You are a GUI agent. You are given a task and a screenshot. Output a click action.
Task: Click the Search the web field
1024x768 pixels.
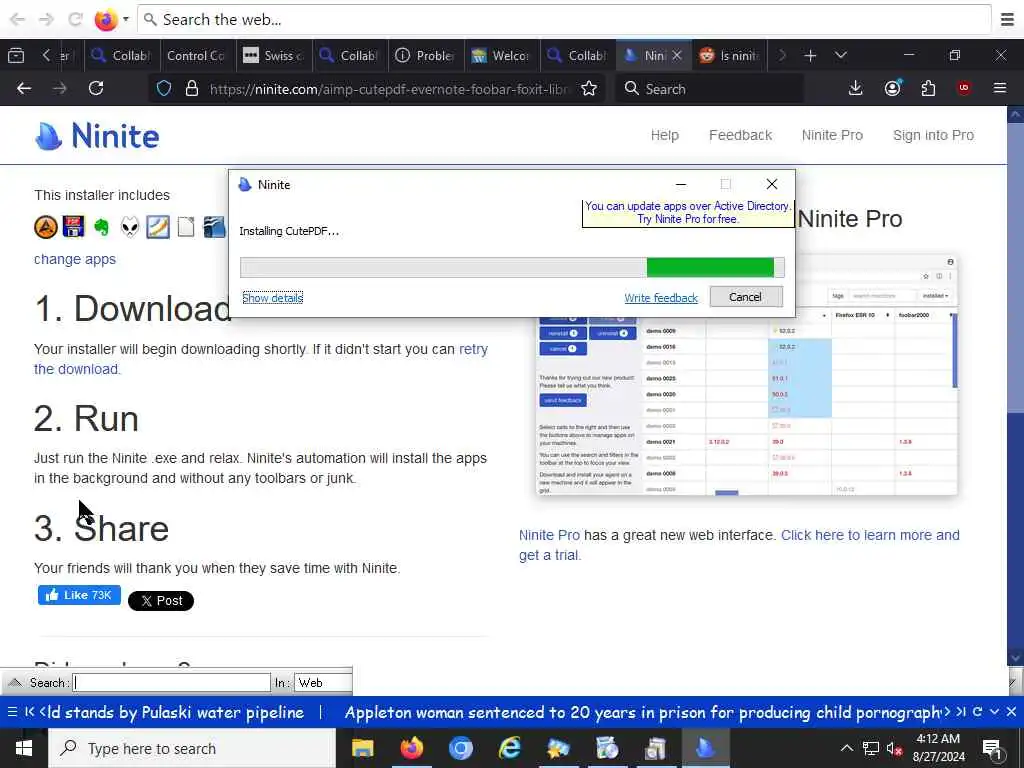click(564, 20)
